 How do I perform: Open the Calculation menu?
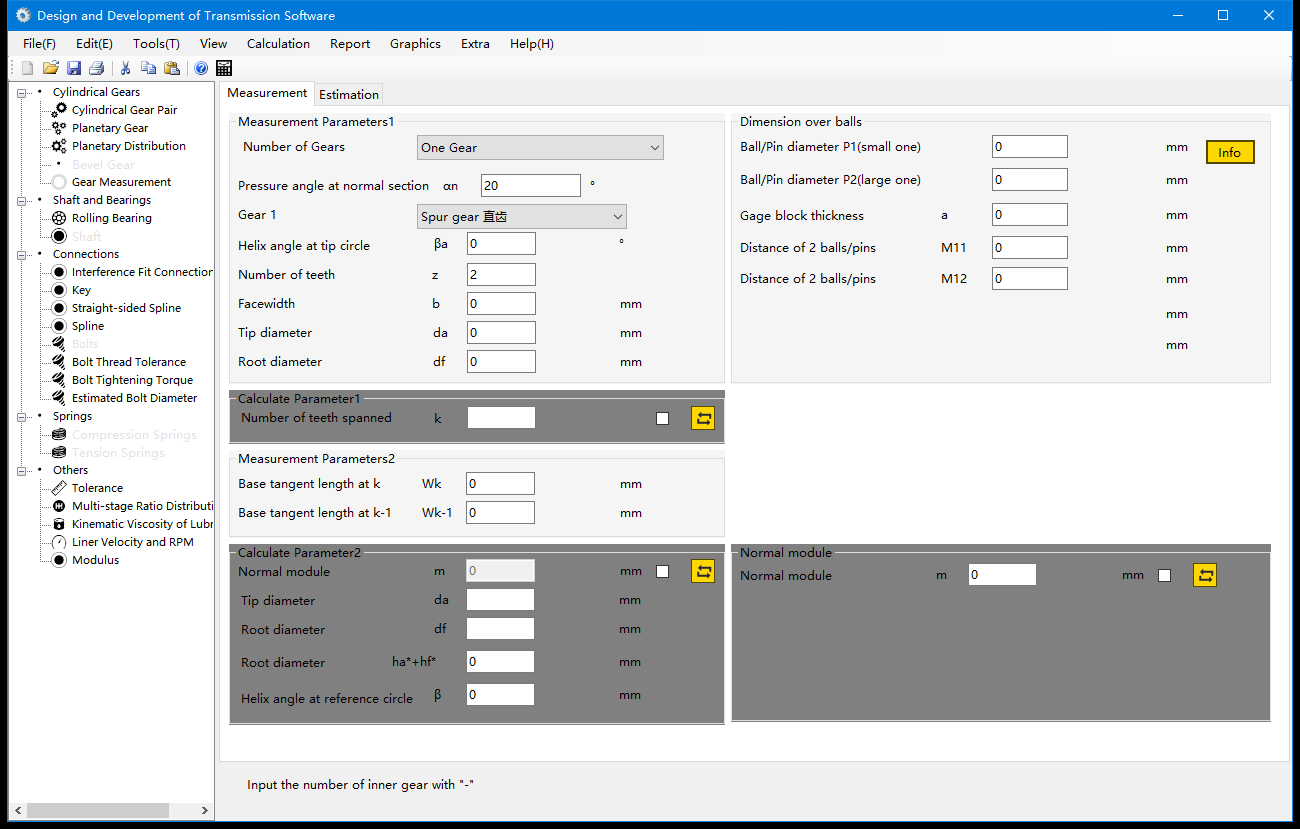(x=278, y=44)
